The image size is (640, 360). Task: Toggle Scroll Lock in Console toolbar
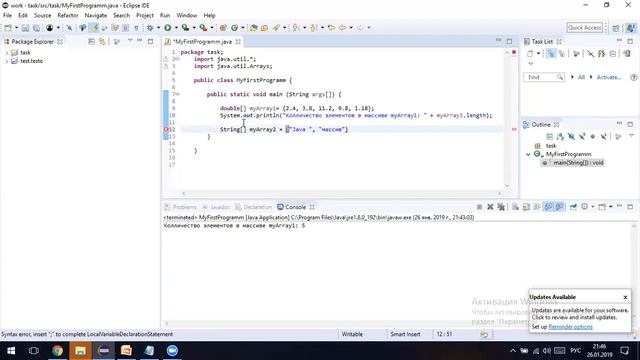pos(526,207)
